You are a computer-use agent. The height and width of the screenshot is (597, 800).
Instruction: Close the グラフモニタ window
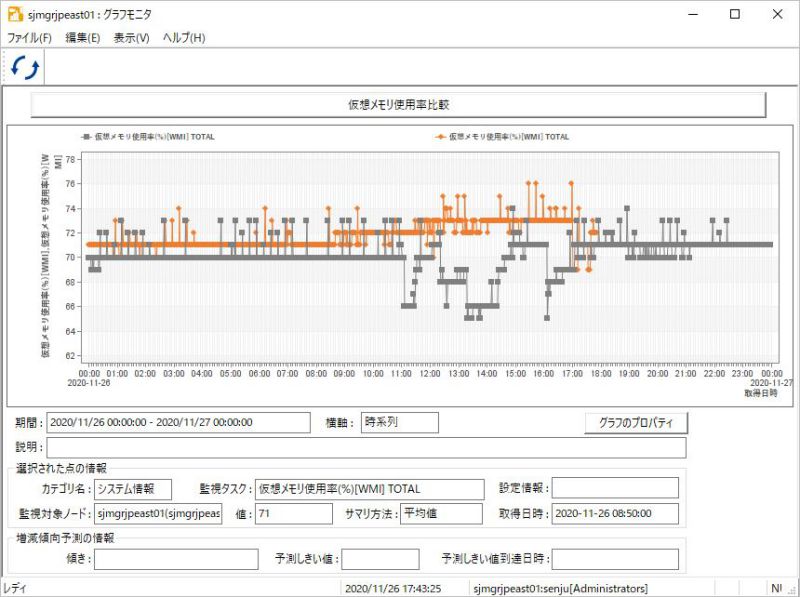(x=778, y=14)
